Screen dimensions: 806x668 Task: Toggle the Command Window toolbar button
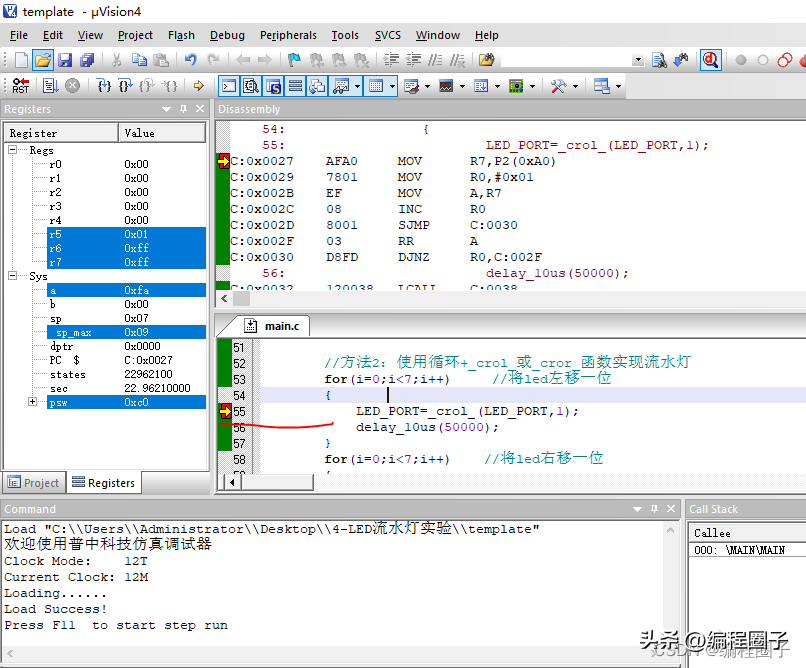228,86
